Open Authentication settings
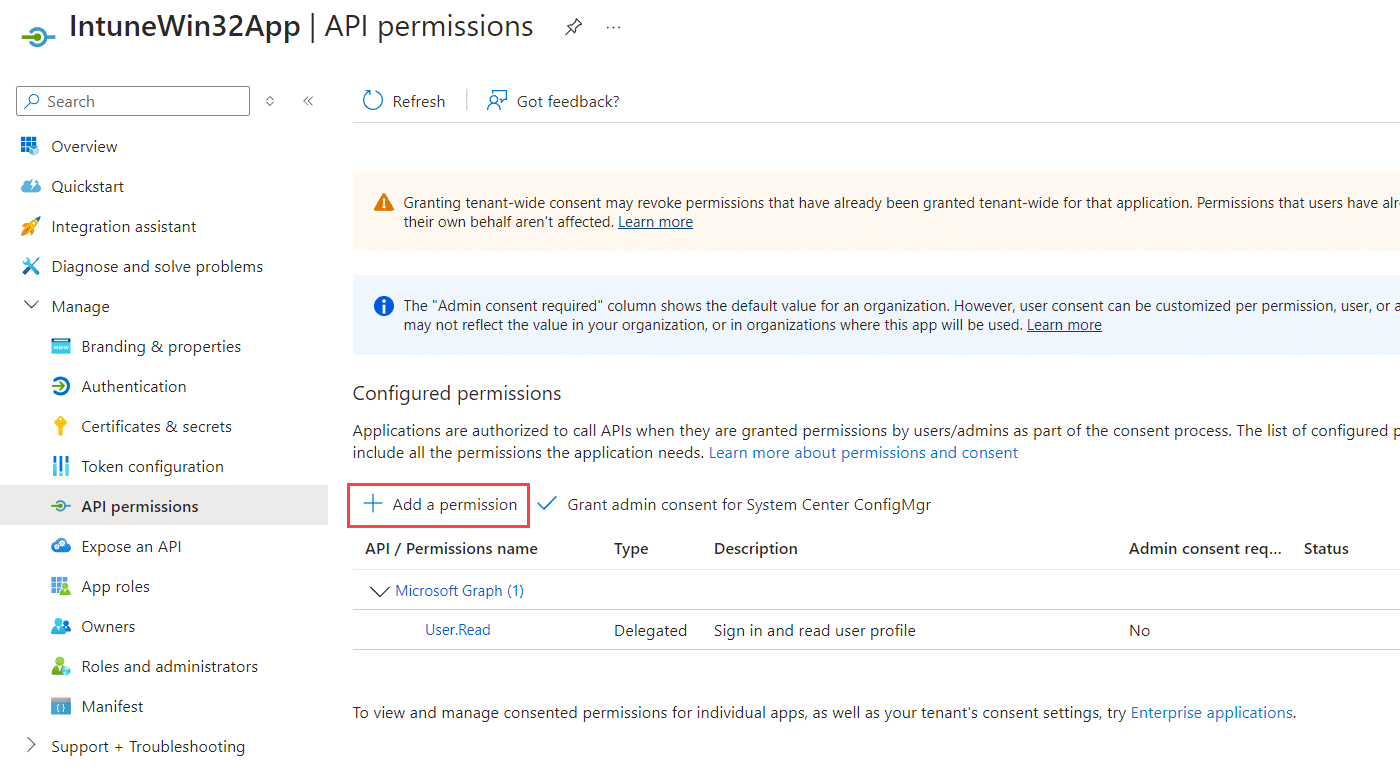 point(134,385)
